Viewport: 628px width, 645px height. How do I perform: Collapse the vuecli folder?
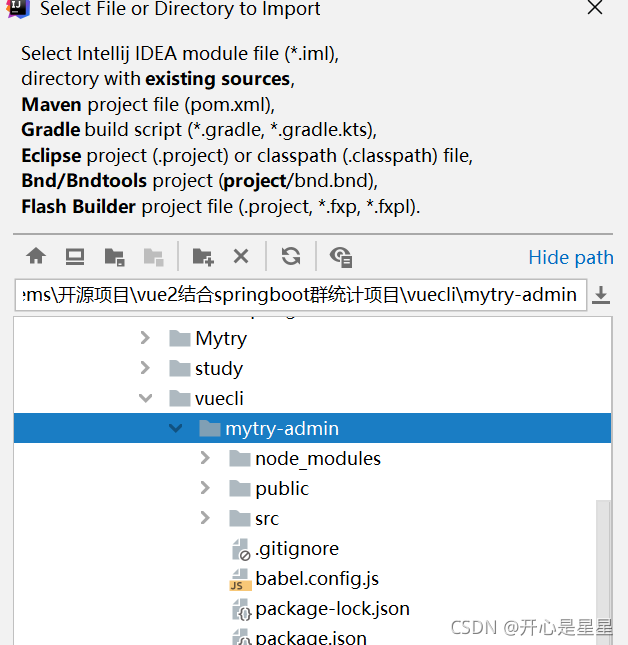(145, 398)
